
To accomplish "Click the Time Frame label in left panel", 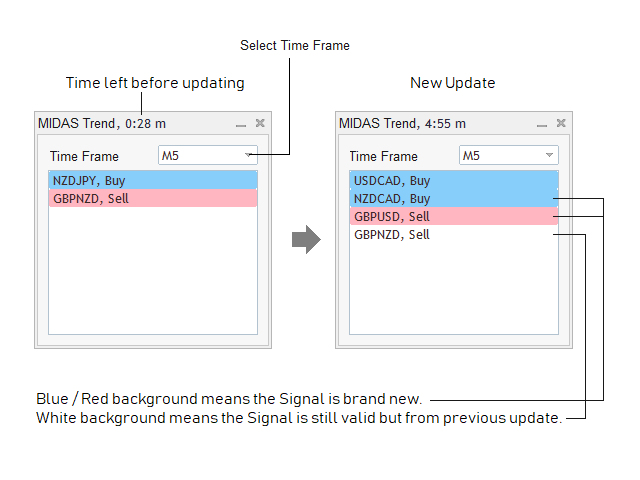I will click(x=84, y=156).
